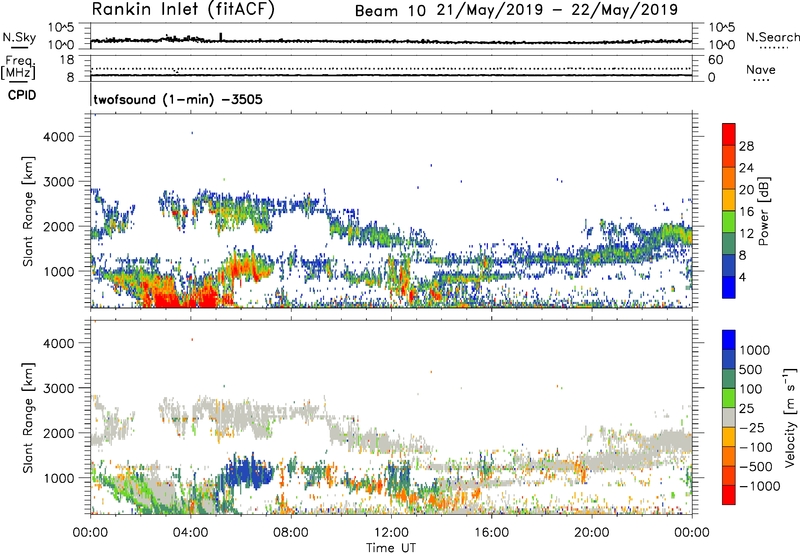Click 'Slant Range [km]' label of power panel
Viewport: 800px width, 554px height.
click(x=28, y=211)
